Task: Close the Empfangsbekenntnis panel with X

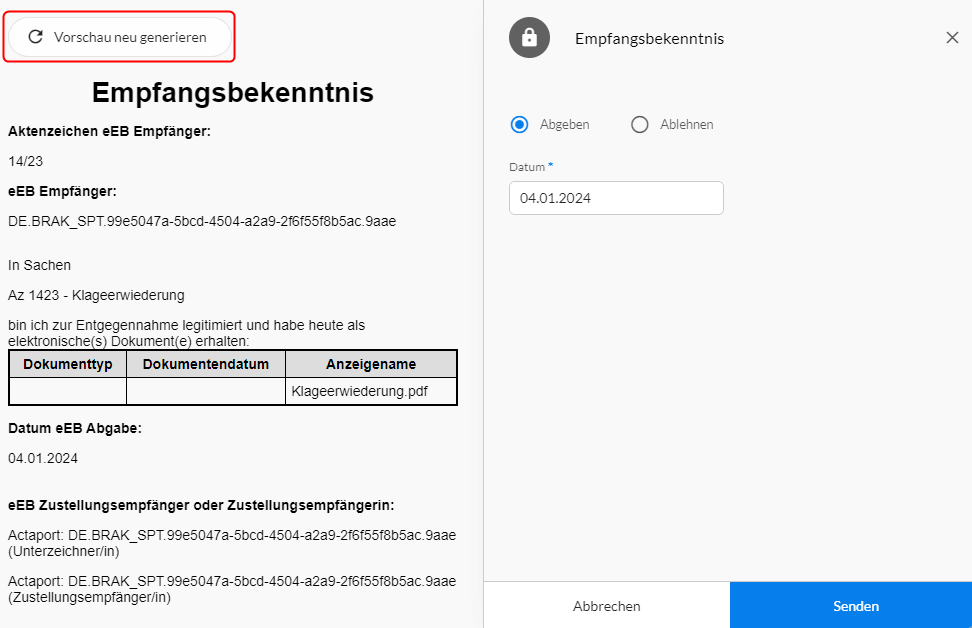Action: [952, 38]
